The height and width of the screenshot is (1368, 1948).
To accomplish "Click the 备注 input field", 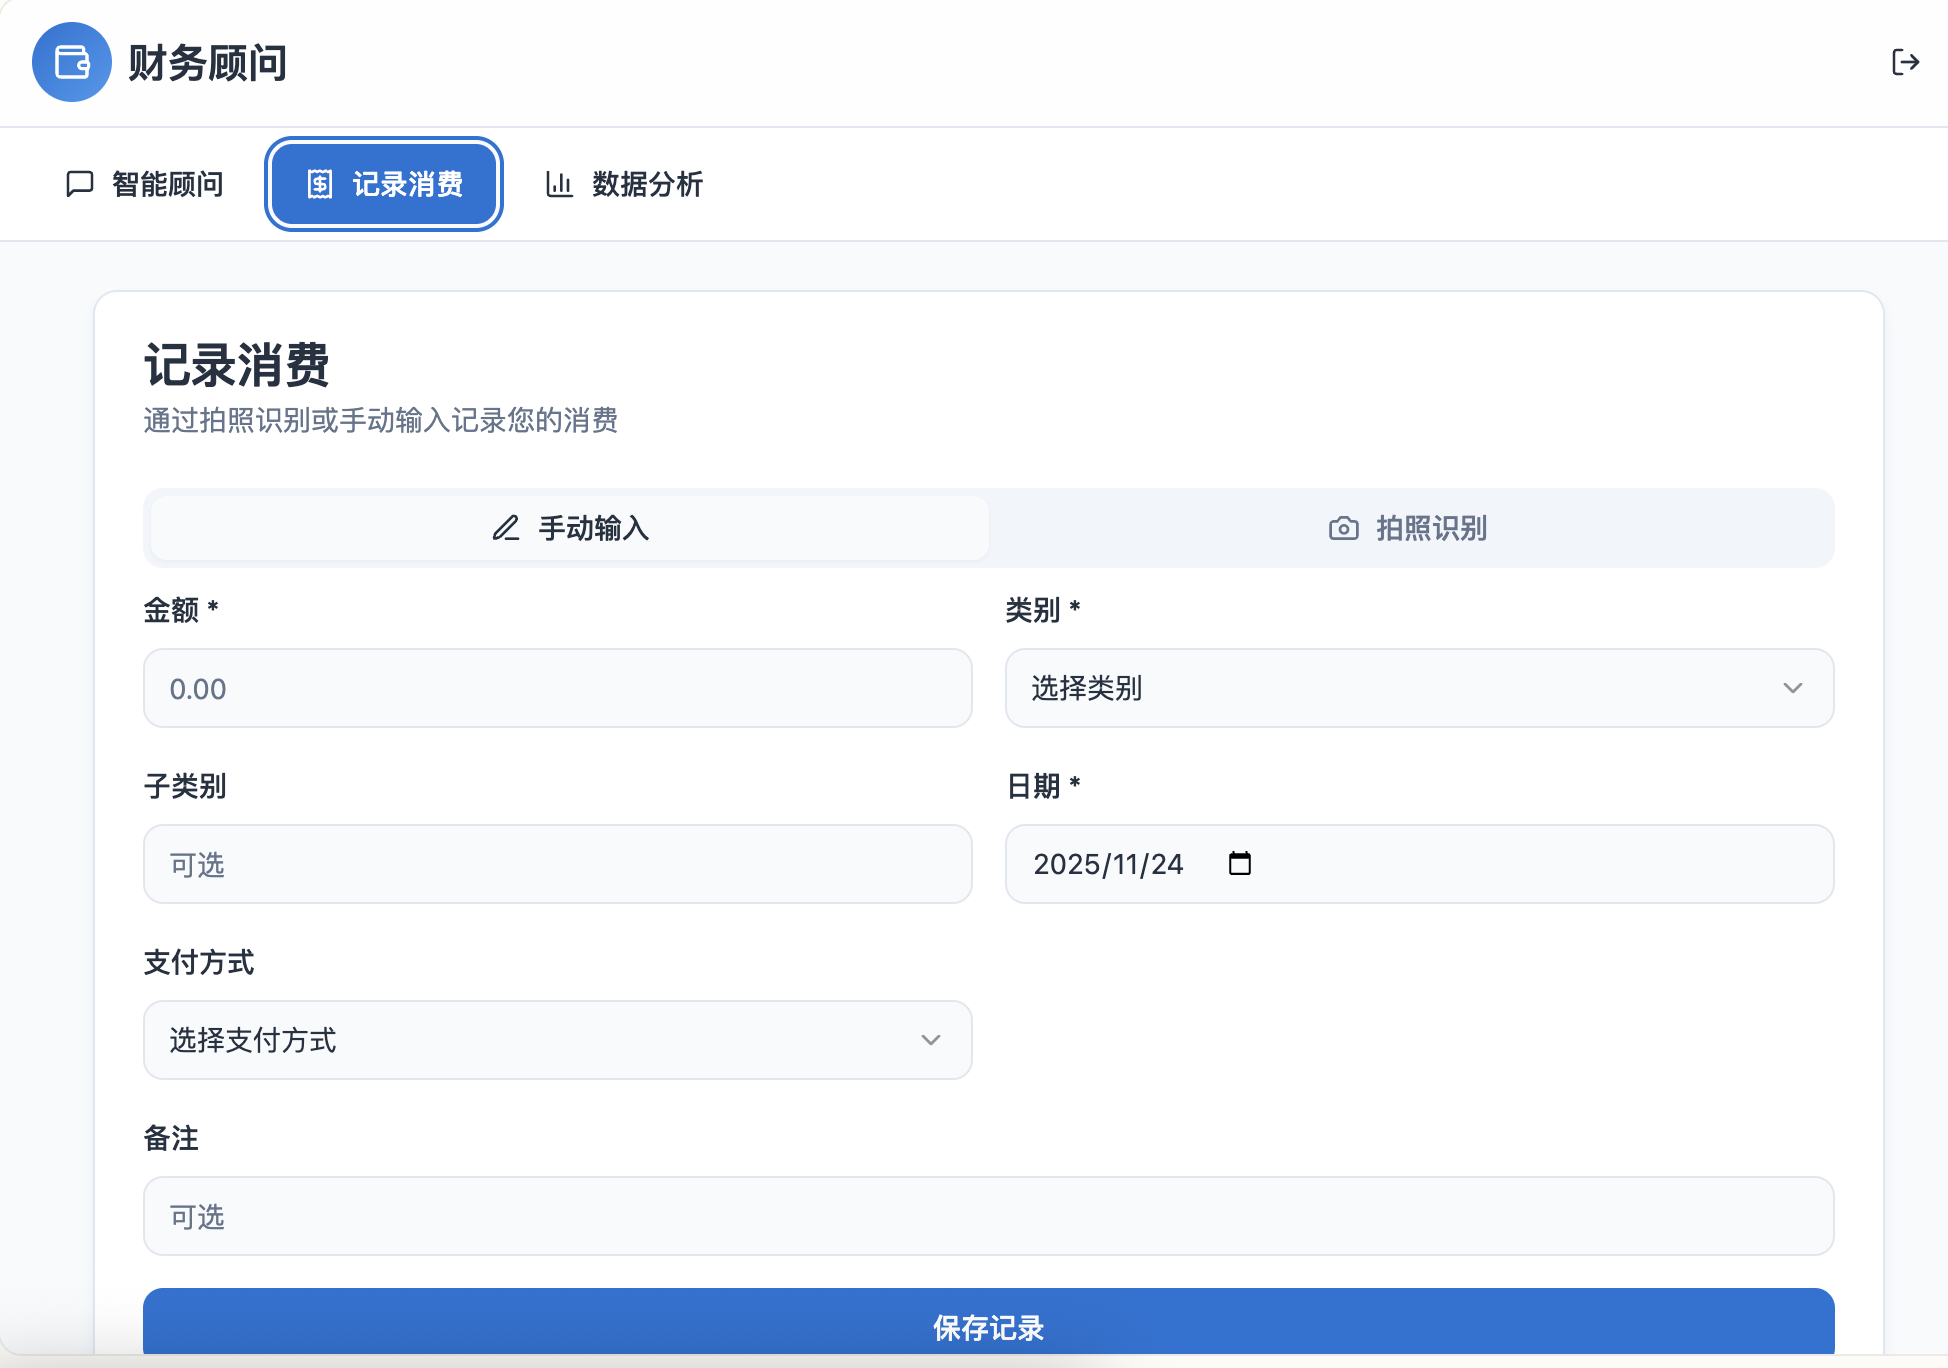I will coord(988,1216).
